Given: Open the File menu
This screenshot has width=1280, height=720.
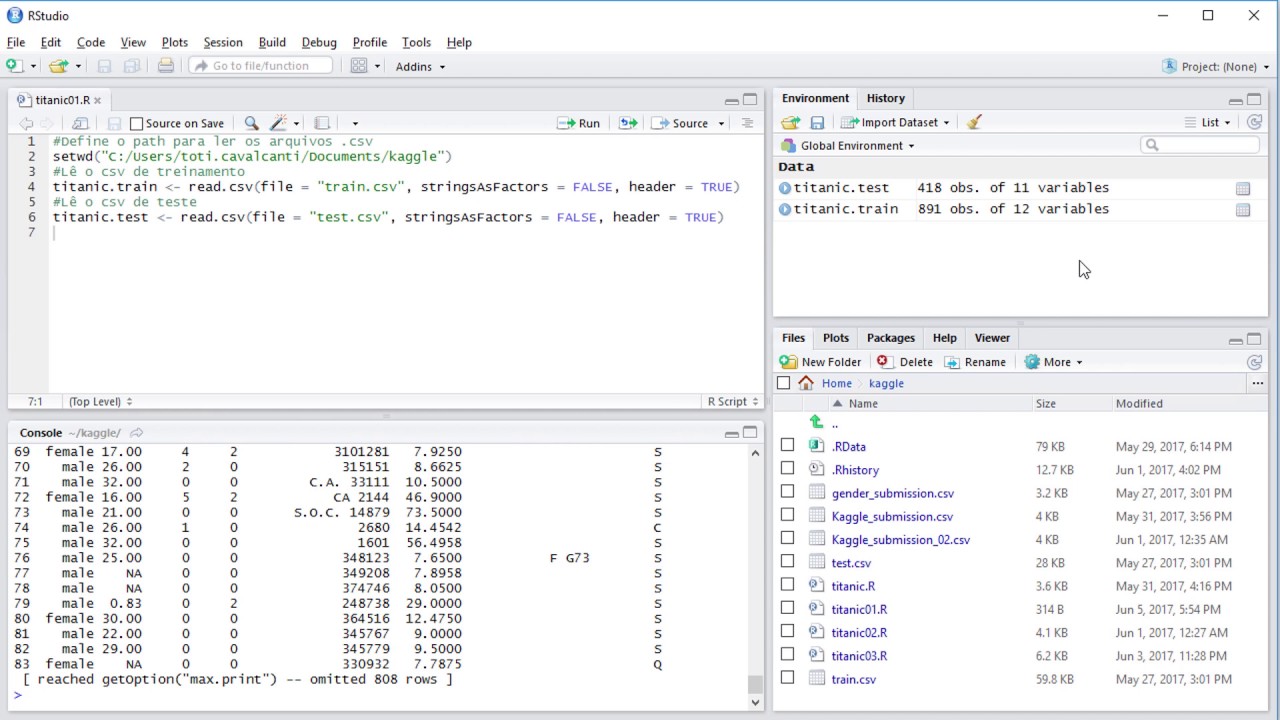Looking at the screenshot, I should (x=16, y=42).
